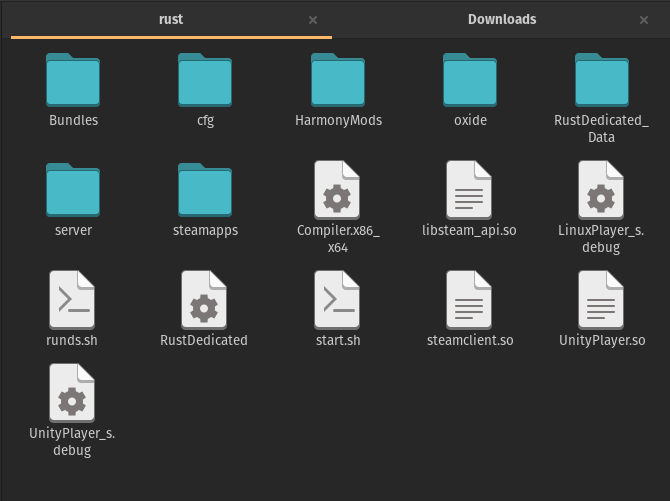
Task: Select the LinuxPlayer_s.debug file
Action: pyautogui.click(x=601, y=190)
